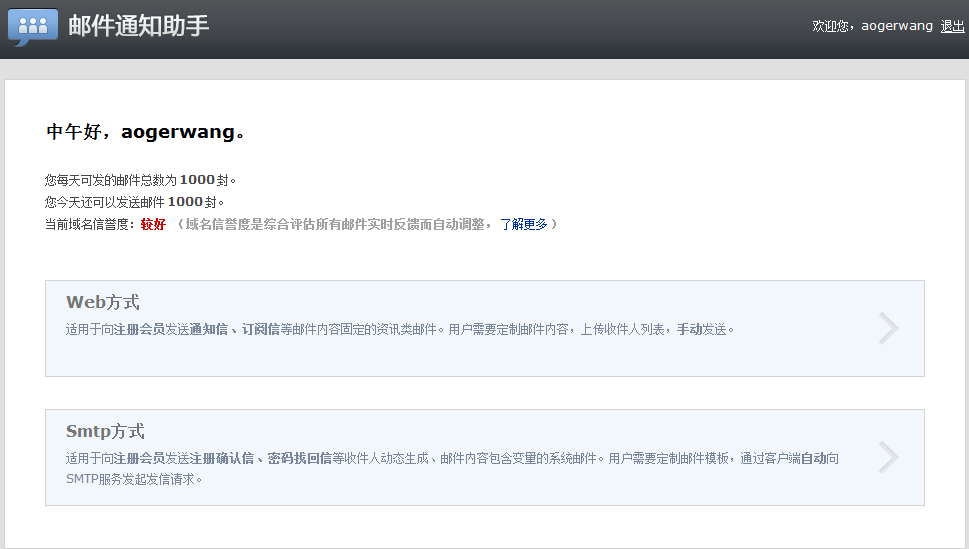Select the Web方式 heading
969x549 pixels.
(x=103, y=302)
